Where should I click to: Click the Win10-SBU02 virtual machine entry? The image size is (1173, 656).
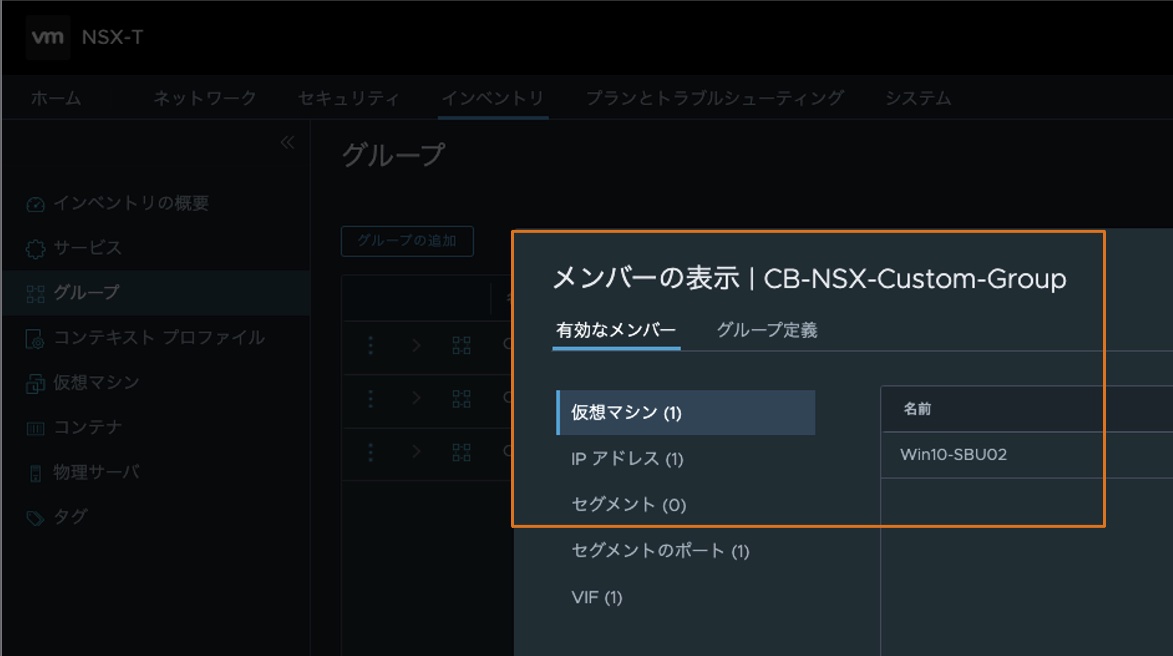(953, 455)
